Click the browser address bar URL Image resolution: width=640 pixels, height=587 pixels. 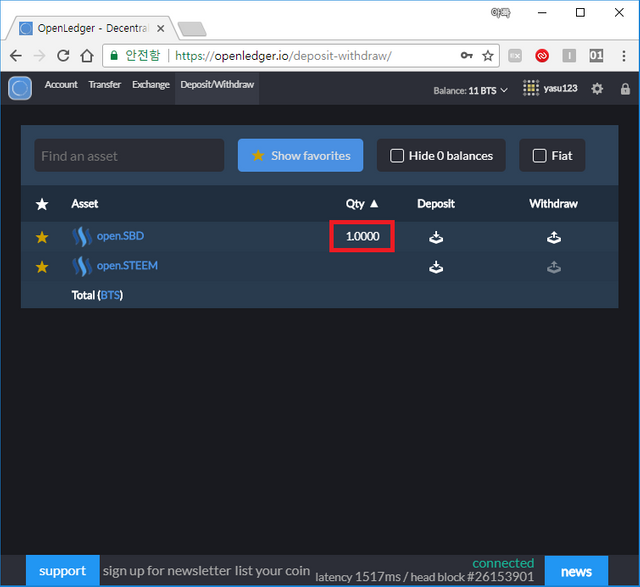pyautogui.click(x=283, y=56)
